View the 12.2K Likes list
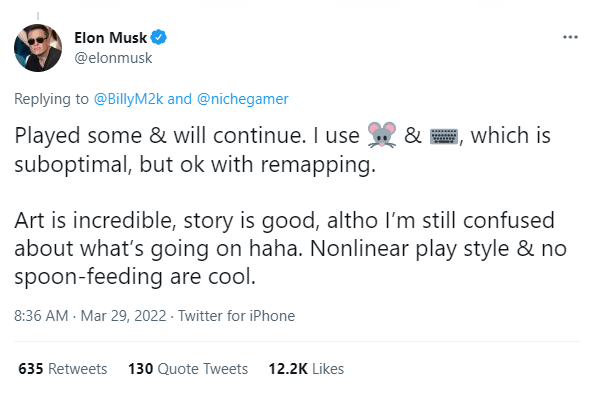The width and height of the screenshot is (594, 393). [x=306, y=369]
